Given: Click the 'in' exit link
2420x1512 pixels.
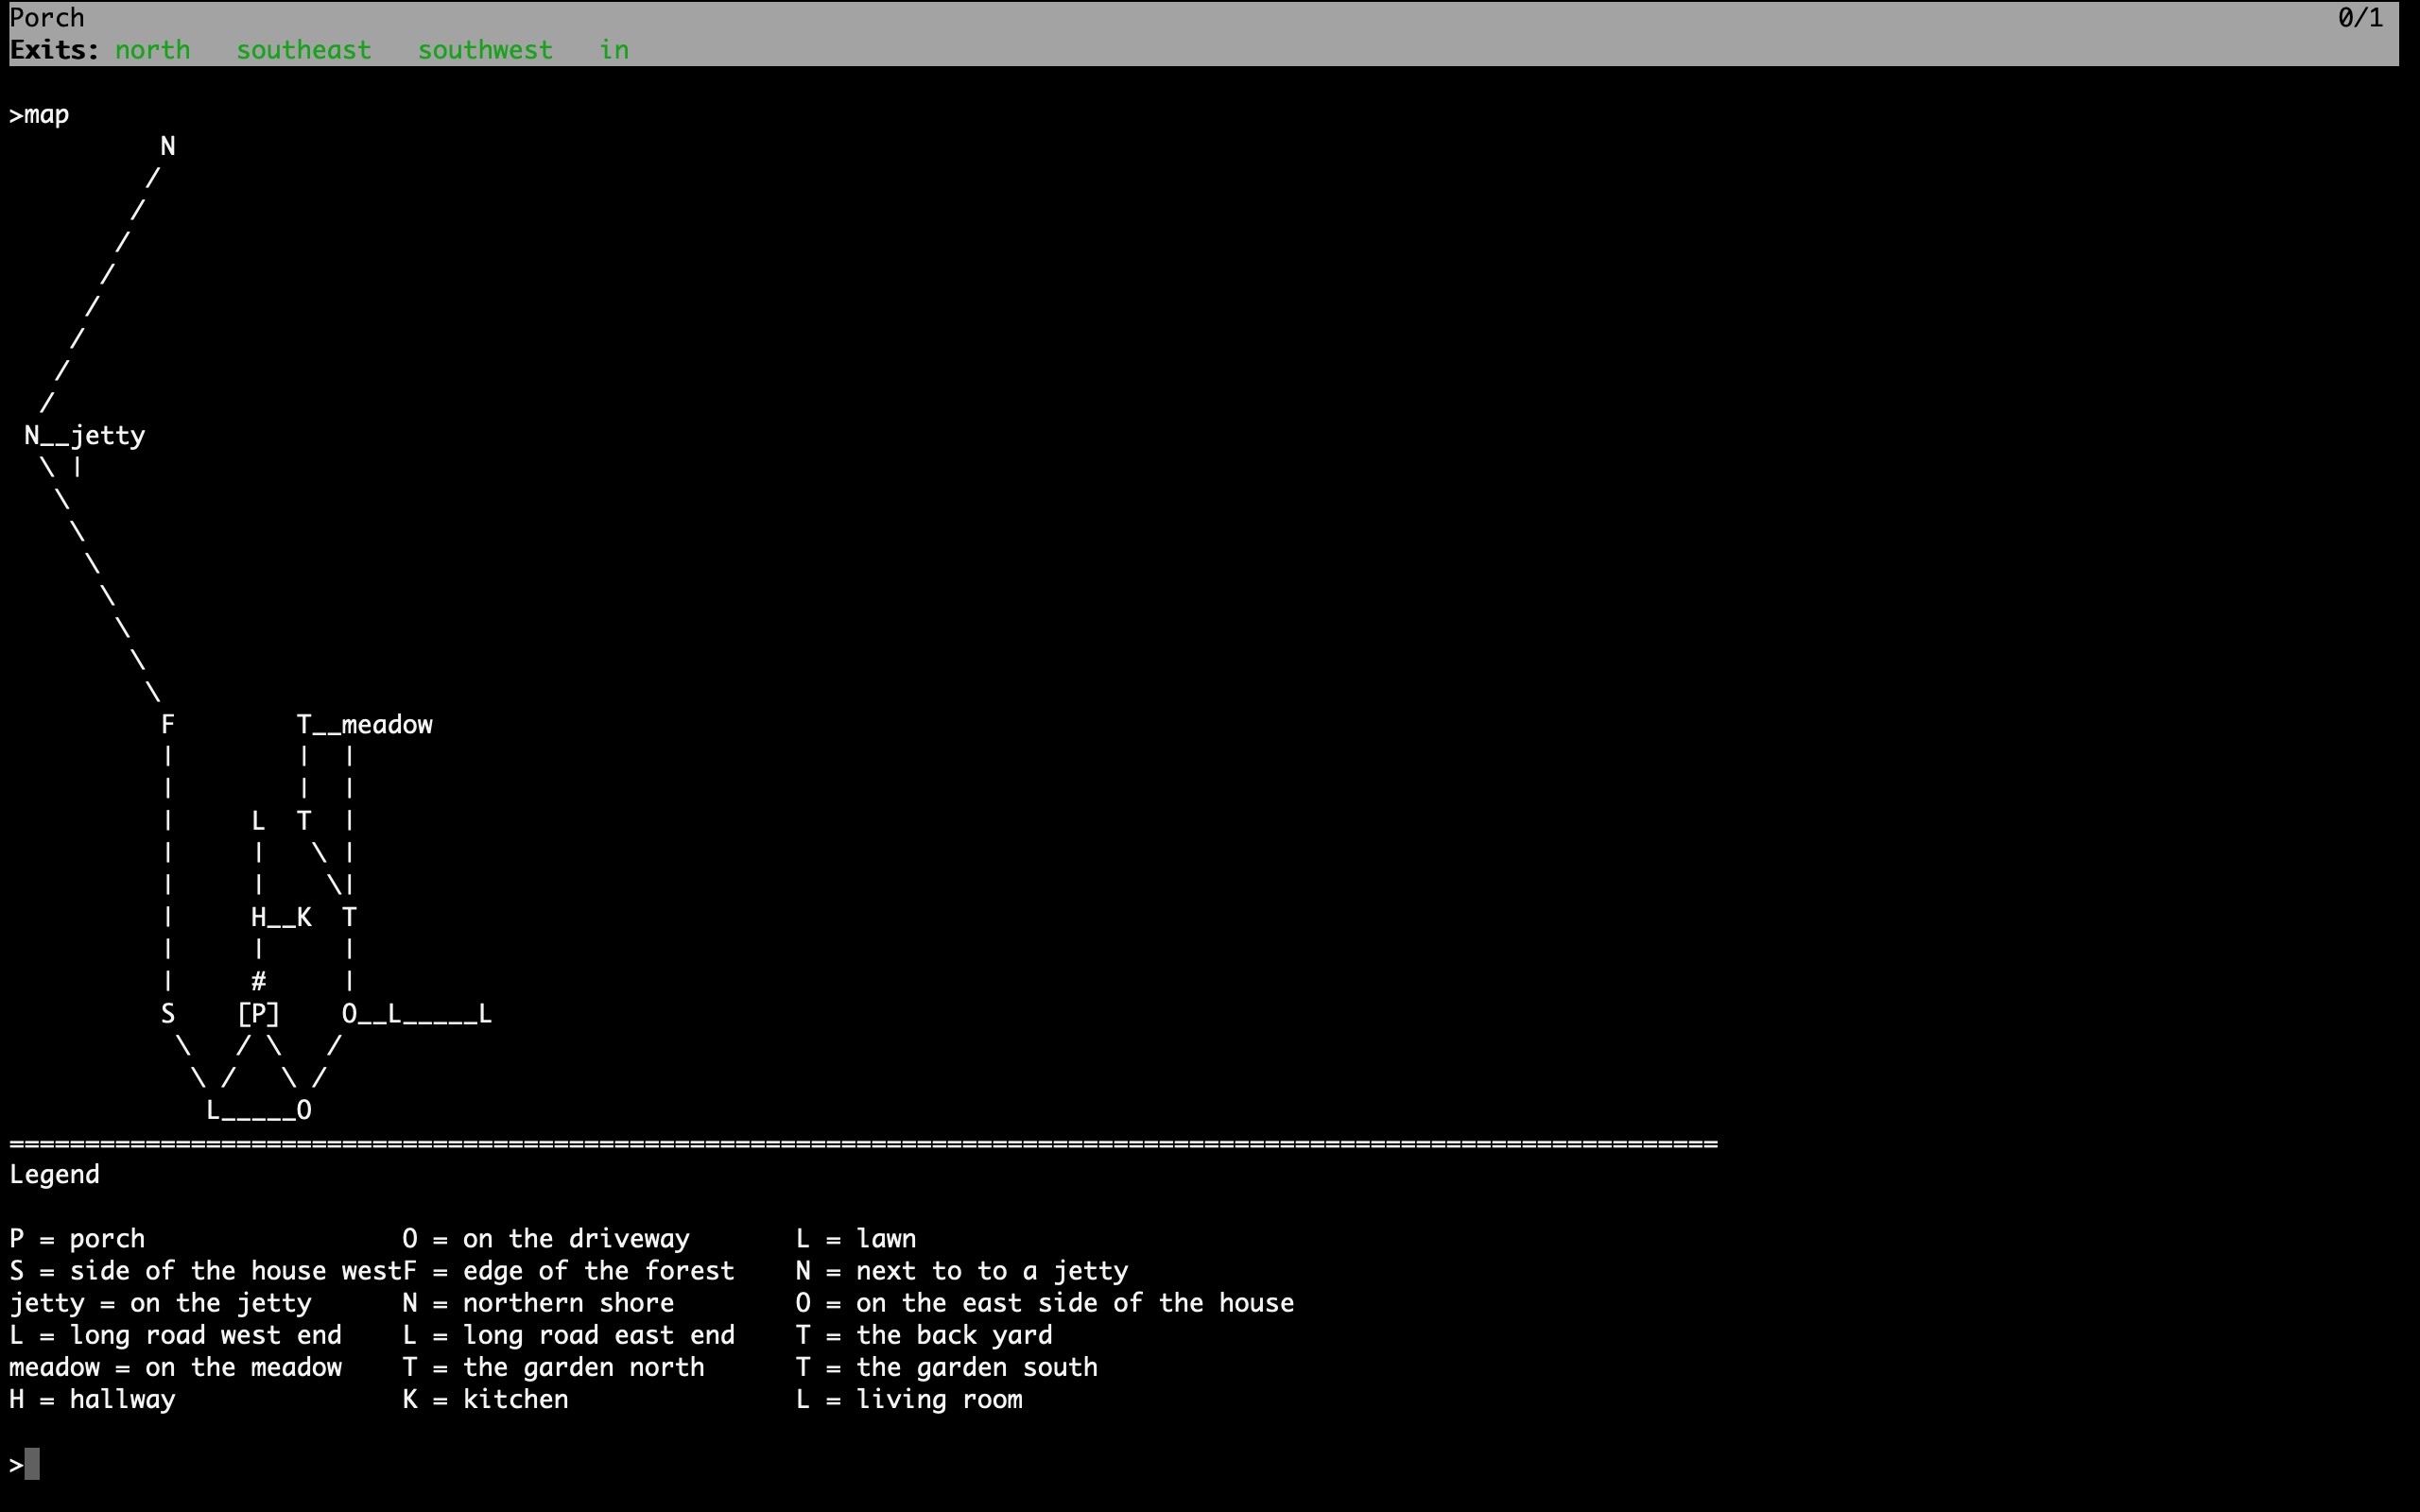Looking at the screenshot, I should point(614,50).
